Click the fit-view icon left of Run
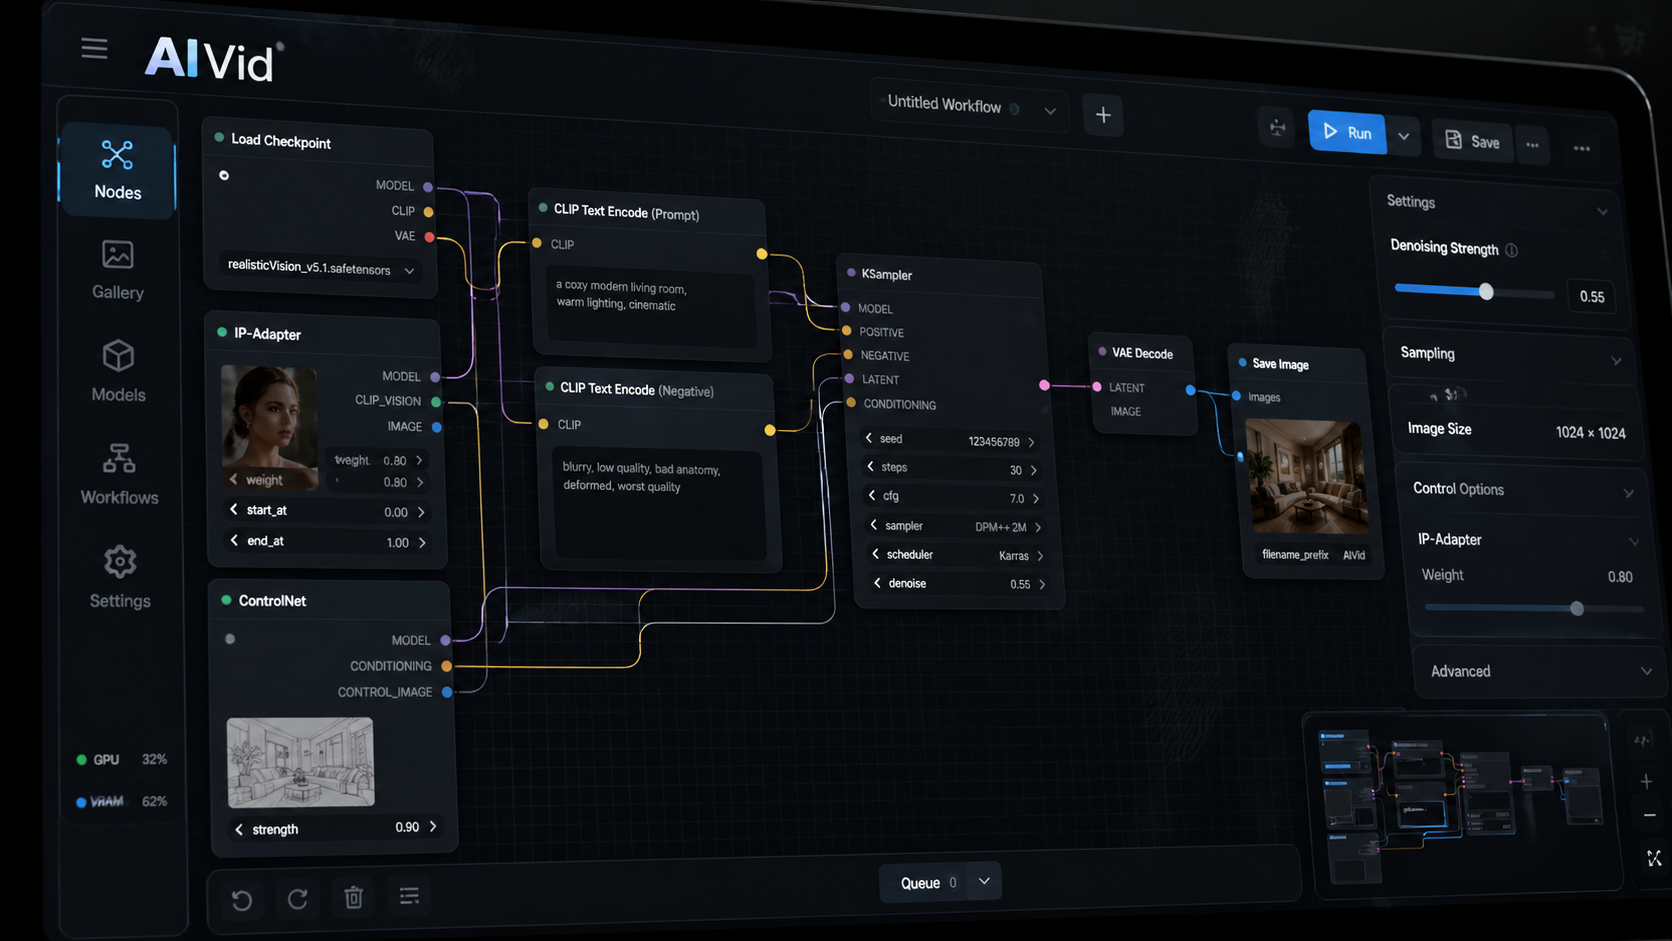1672x941 pixels. coord(1277,127)
